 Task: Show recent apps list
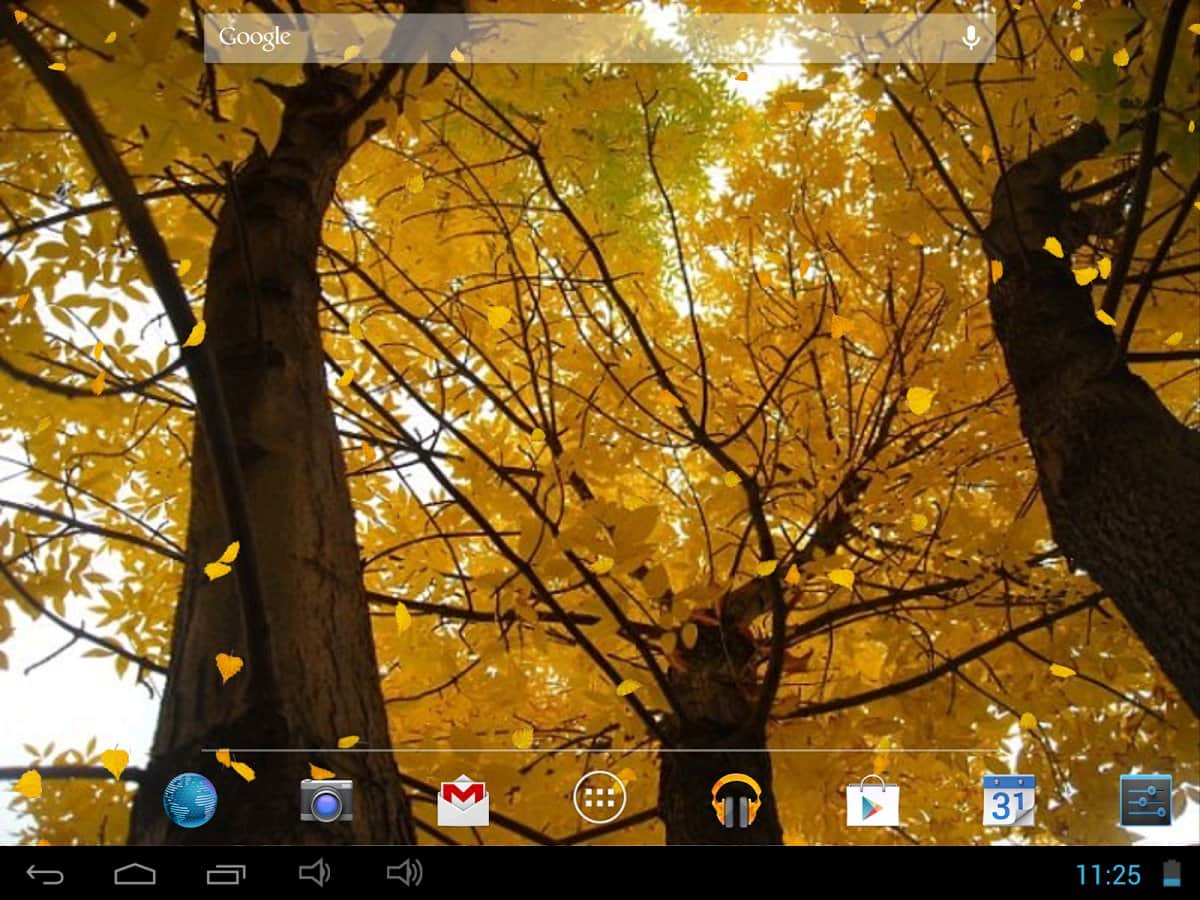226,874
